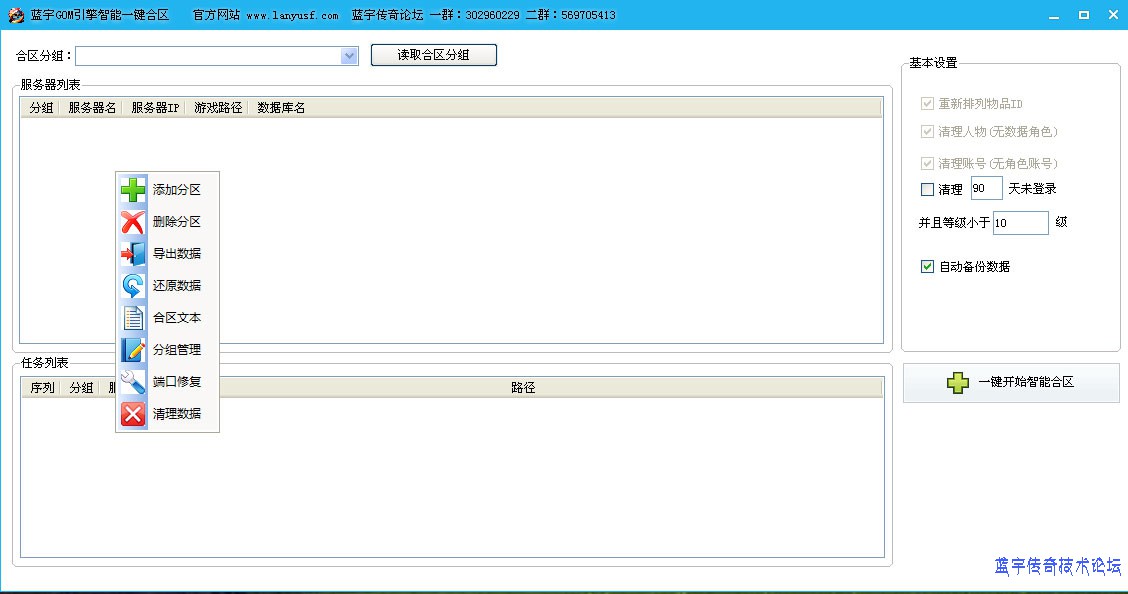Select 合区文本 from the context menu
The width and height of the screenshot is (1128, 594).
[177, 318]
